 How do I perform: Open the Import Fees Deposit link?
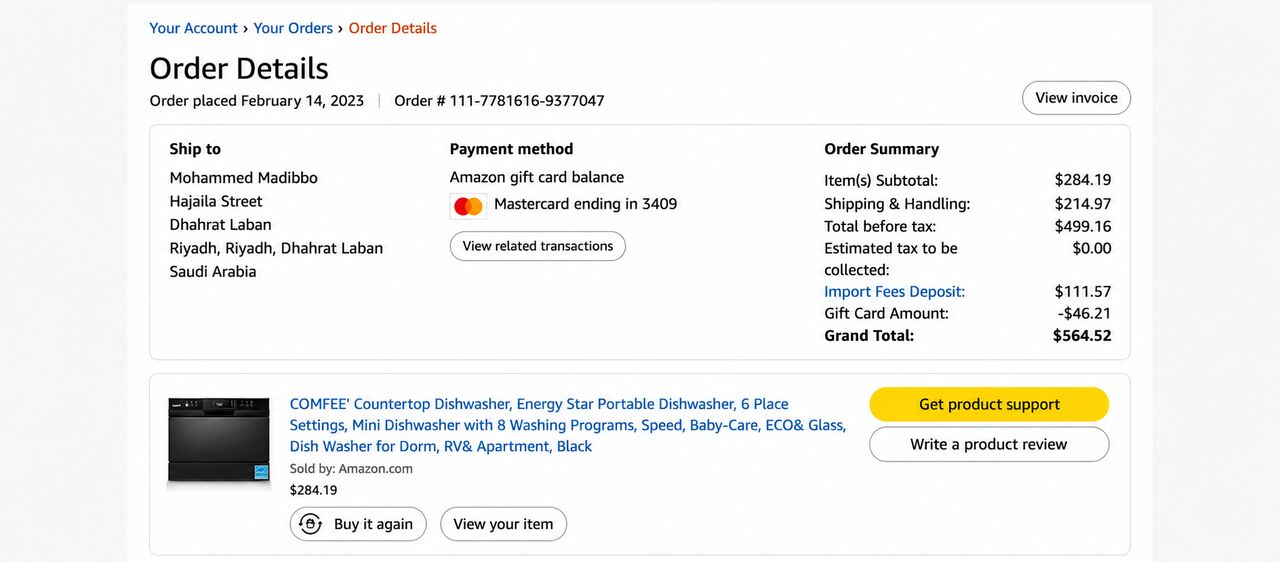coord(895,292)
